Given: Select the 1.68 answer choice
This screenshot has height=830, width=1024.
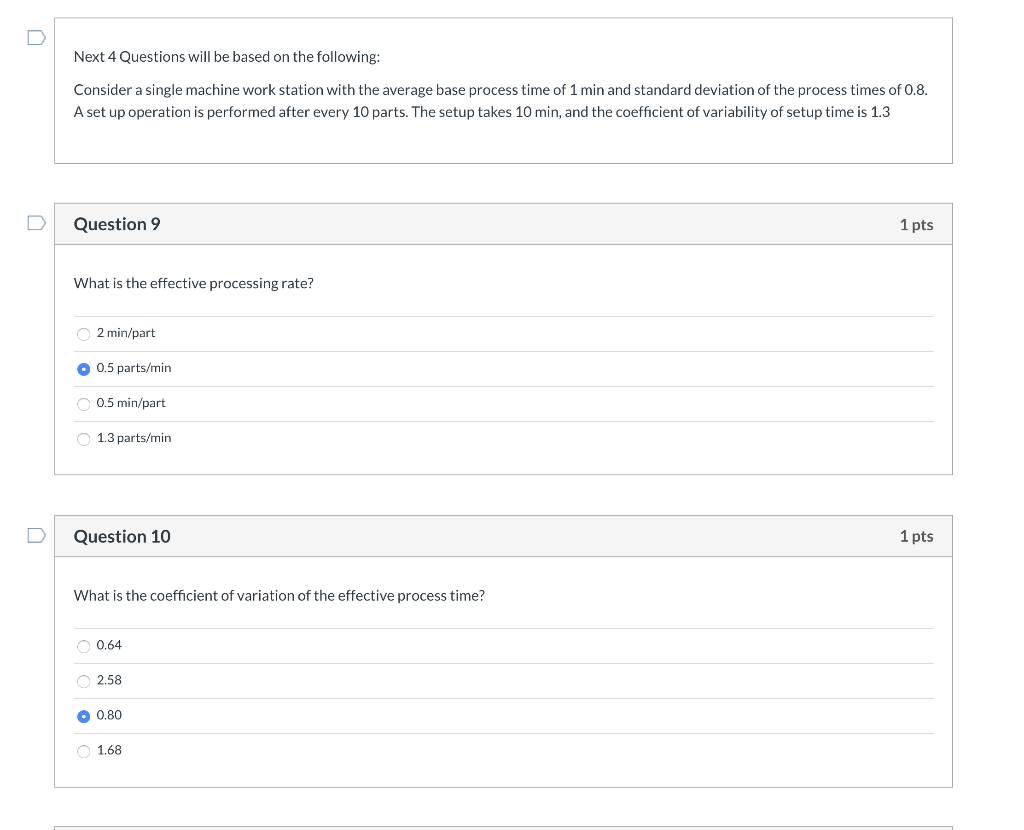Looking at the screenshot, I should pyautogui.click(x=84, y=751).
